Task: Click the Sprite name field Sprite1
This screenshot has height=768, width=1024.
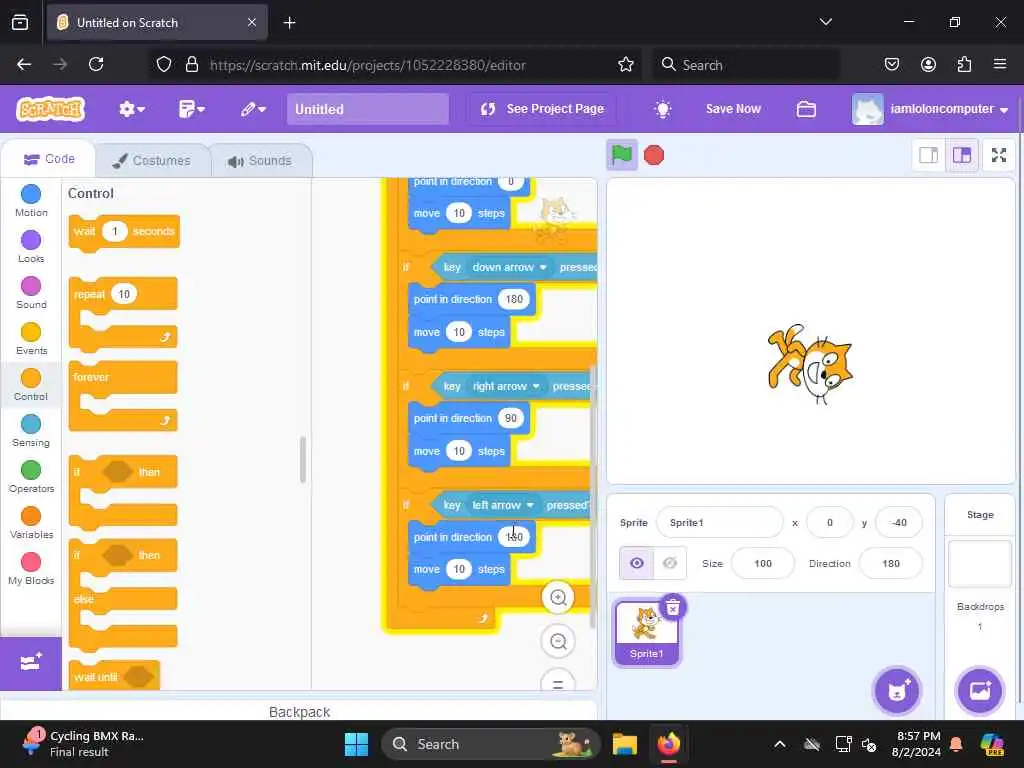Action: click(x=719, y=522)
